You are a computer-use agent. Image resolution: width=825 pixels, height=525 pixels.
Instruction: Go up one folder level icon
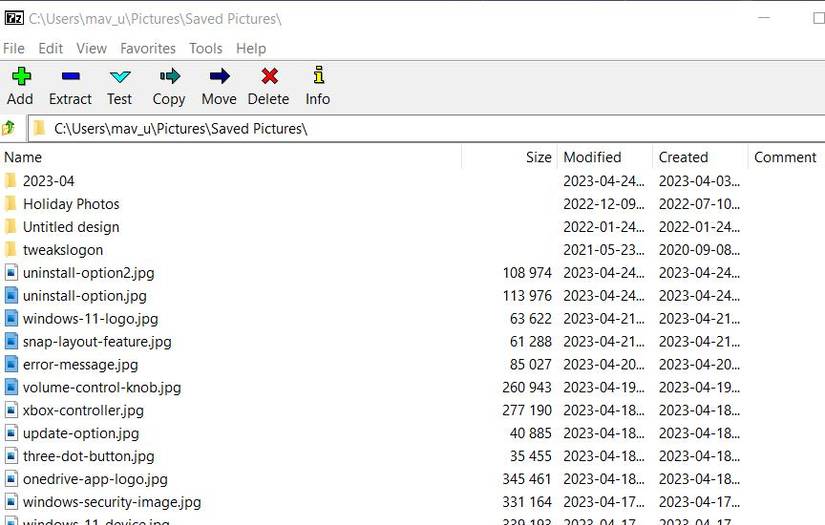click(x=8, y=128)
